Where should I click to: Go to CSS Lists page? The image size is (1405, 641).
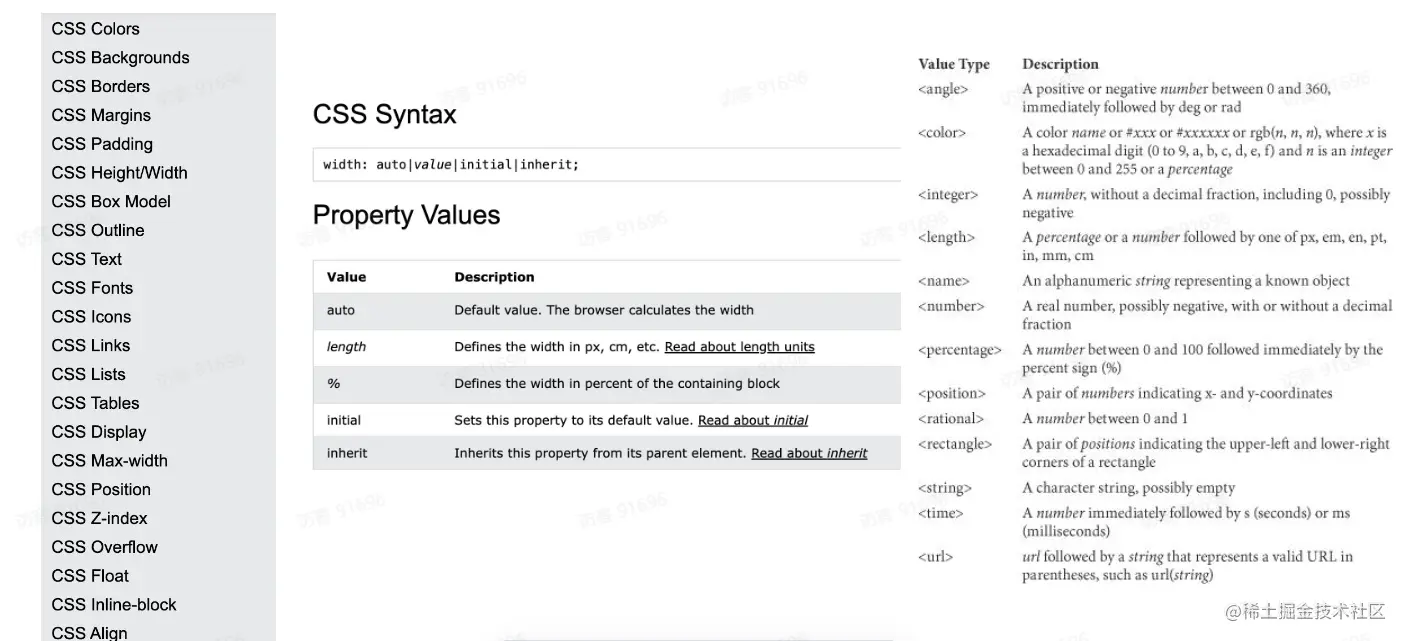point(88,374)
